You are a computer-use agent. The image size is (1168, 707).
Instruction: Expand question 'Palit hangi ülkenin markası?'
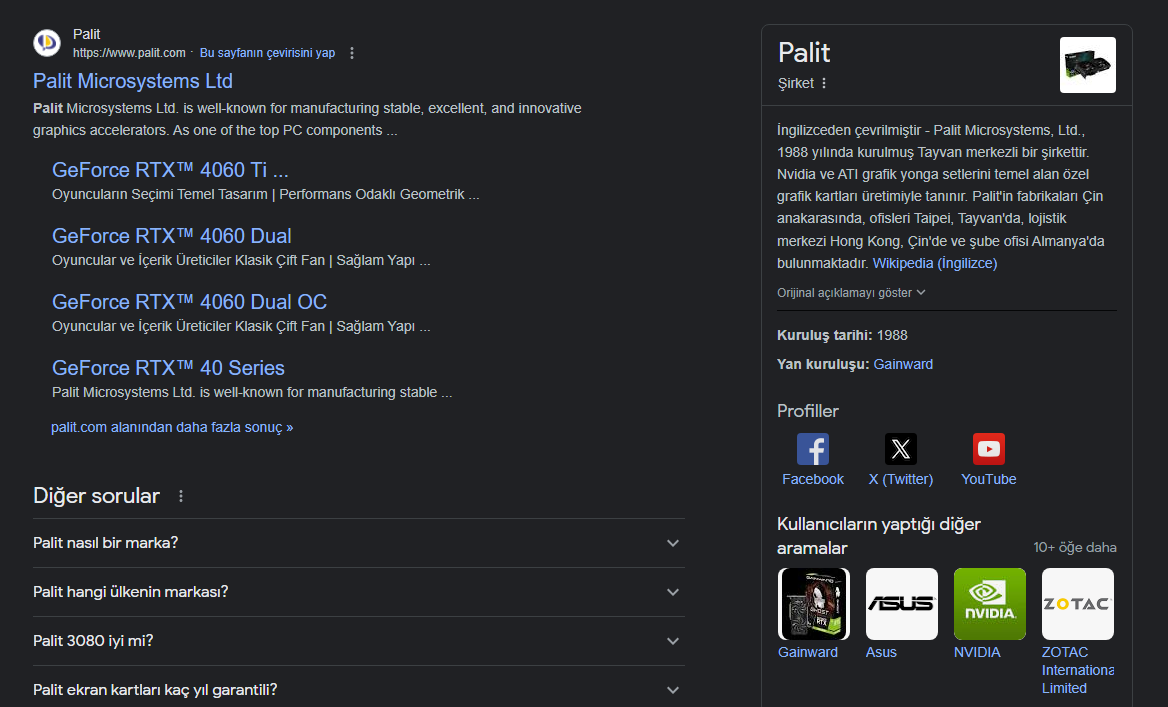[359, 592]
